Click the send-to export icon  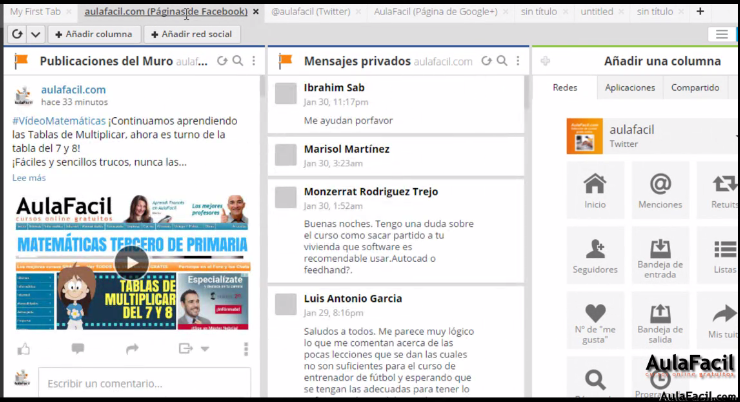click(185, 349)
